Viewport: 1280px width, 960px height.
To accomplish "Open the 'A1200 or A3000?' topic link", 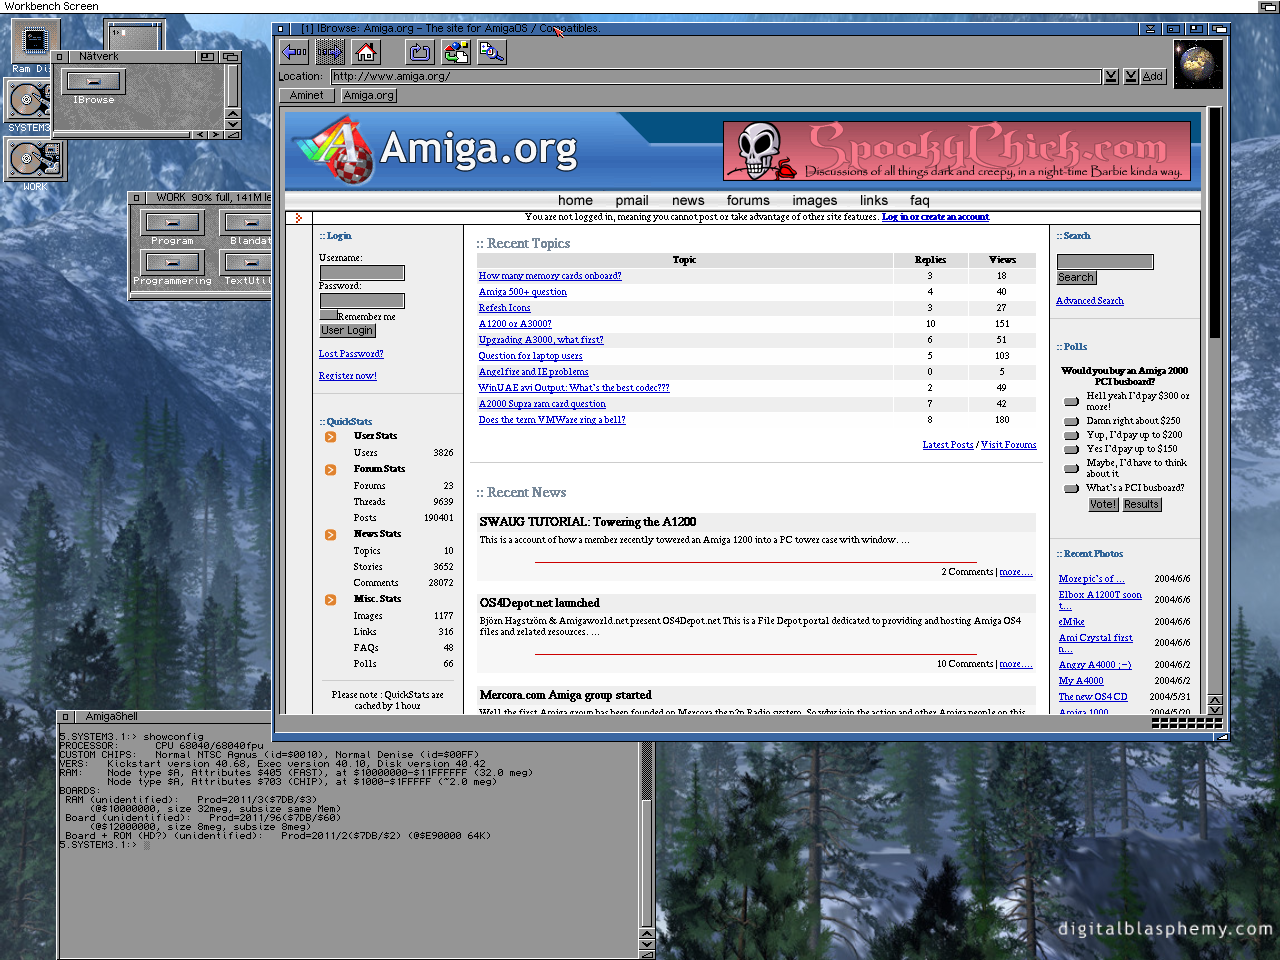I will pyautogui.click(x=515, y=324).
